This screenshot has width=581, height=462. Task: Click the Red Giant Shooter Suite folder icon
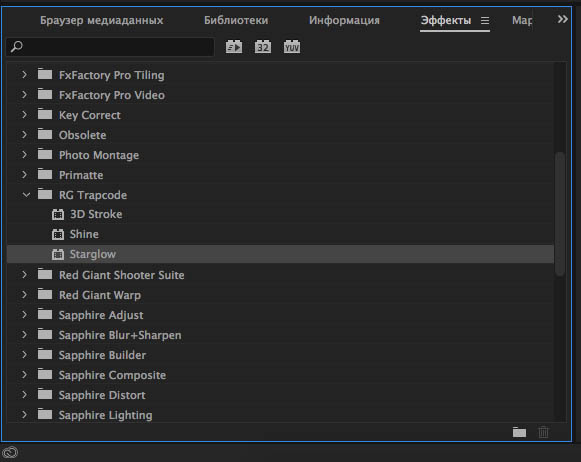45,274
